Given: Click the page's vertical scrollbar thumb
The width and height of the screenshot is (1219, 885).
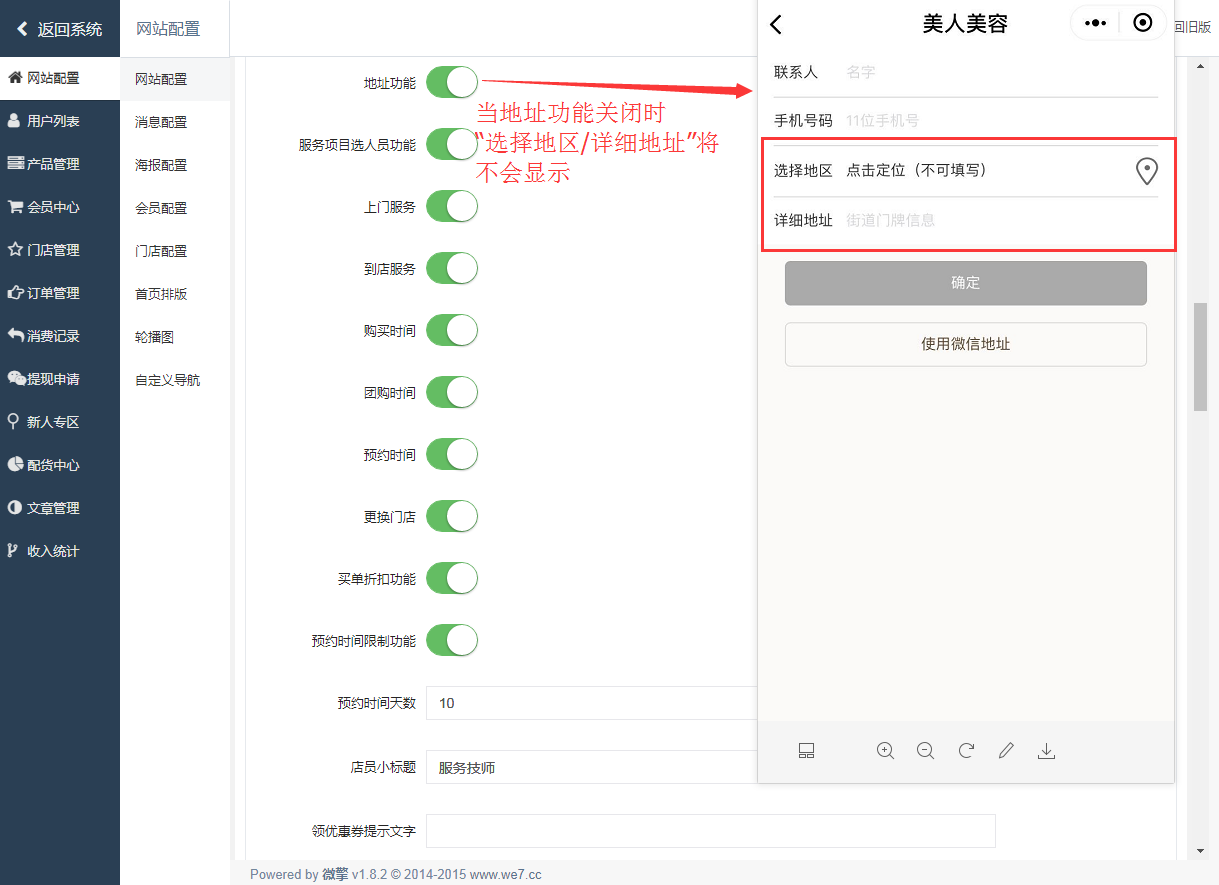Looking at the screenshot, I should coord(1200,355).
